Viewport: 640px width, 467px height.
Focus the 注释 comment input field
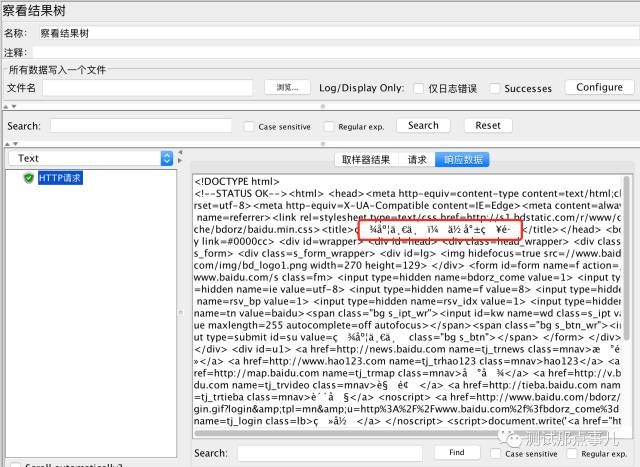click(335, 53)
